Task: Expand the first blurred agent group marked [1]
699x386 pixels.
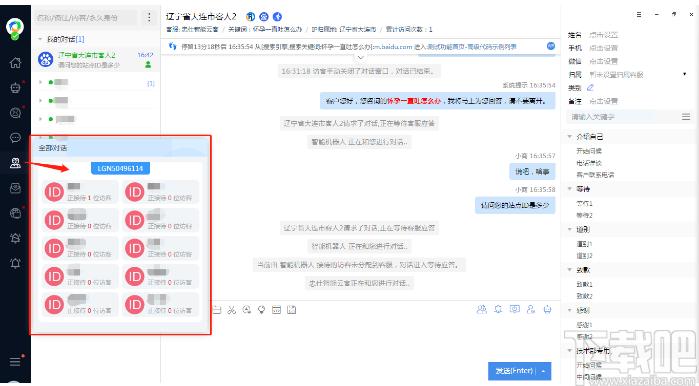Action: 41,82
